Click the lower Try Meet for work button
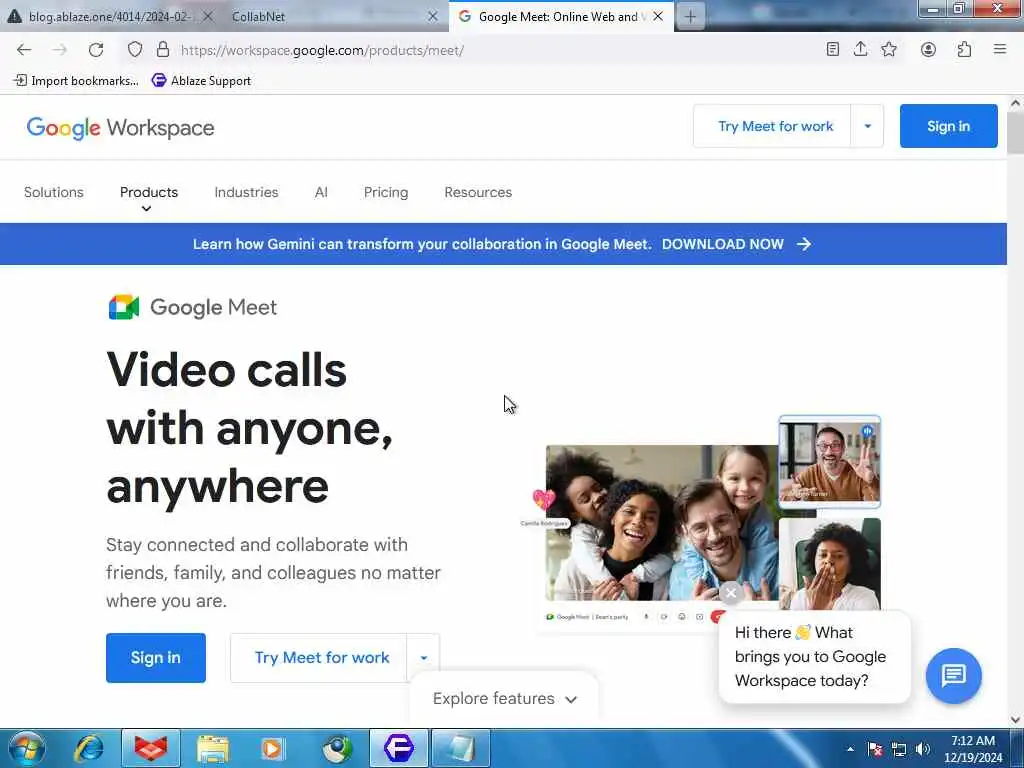The image size is (1024, 768). 321,658
